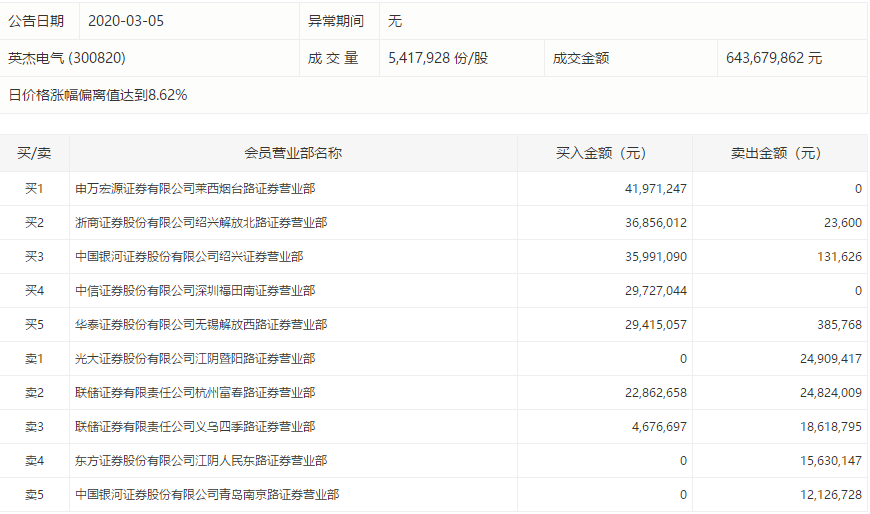The height and width of the screenshot is (514, 870).
Task: Select the 买1 row label
Action: click(34, 189)
